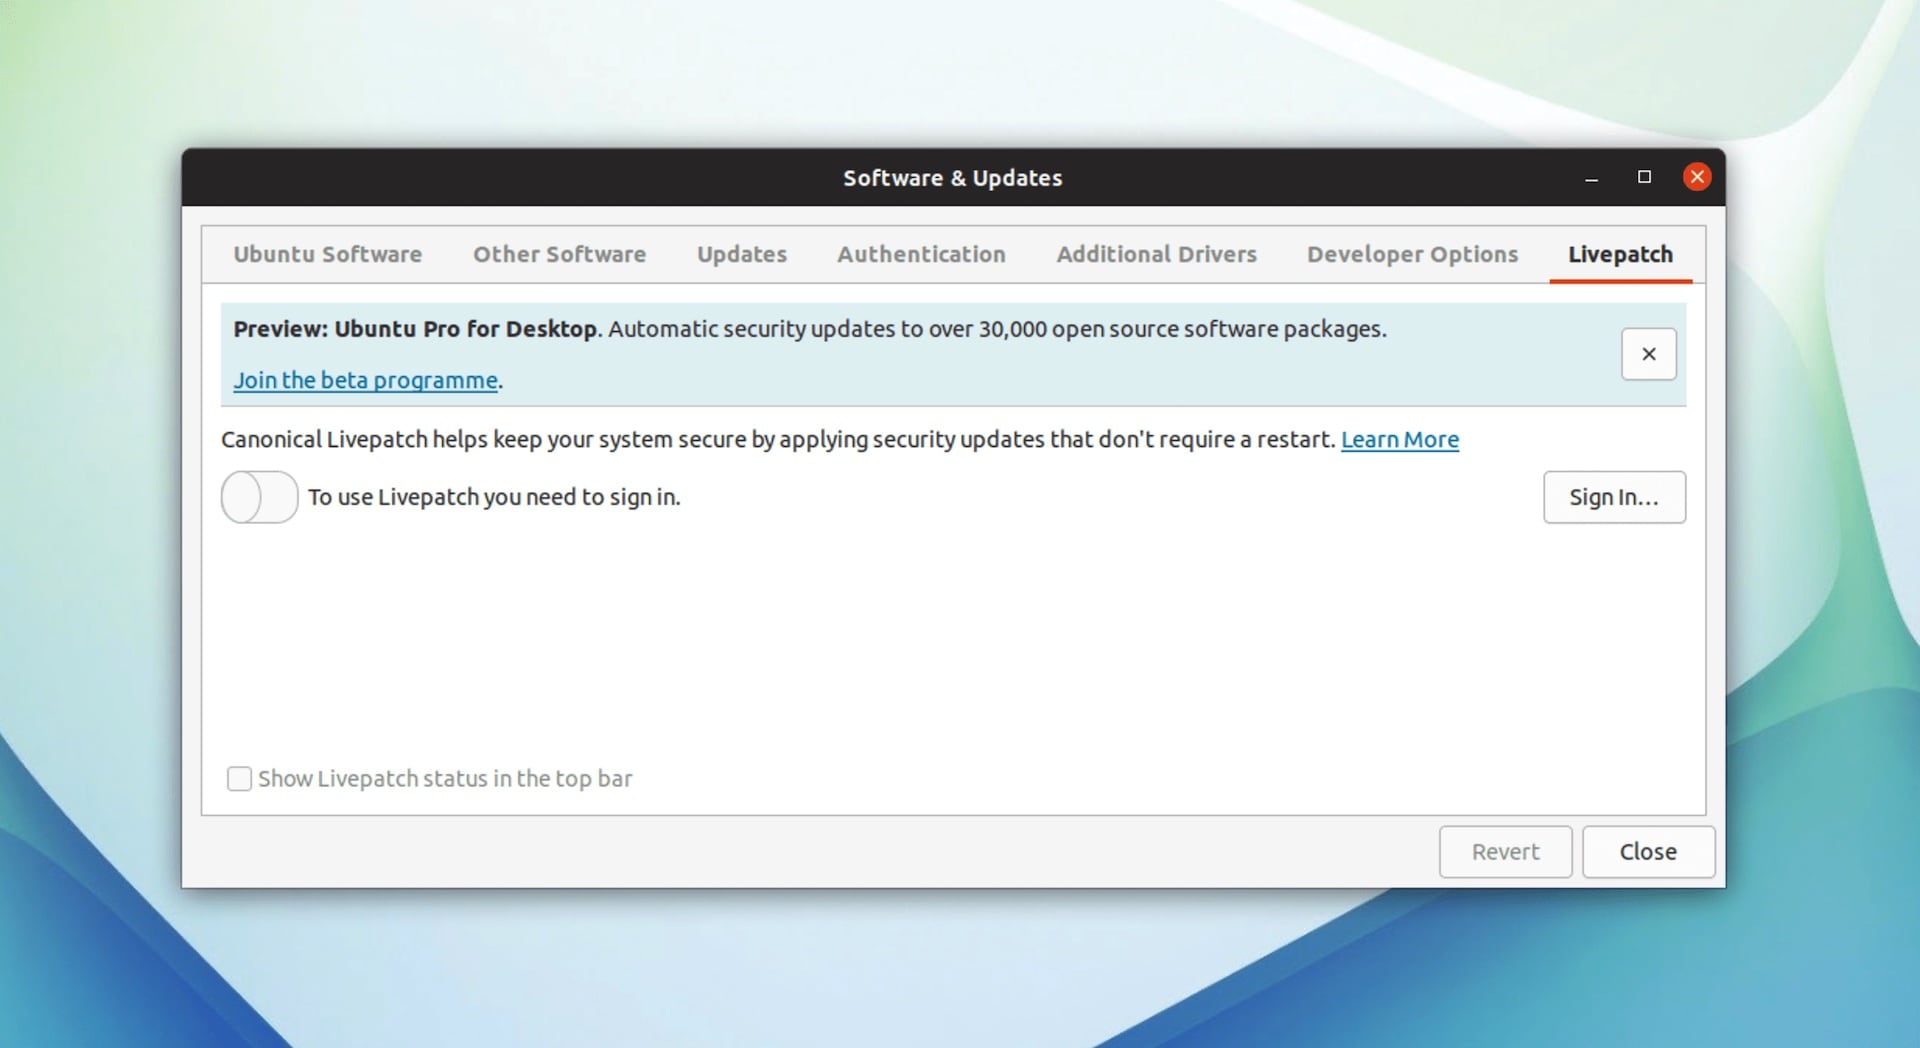Select the Authentication tab
Screen dimensions: 1920x1048
921,254
